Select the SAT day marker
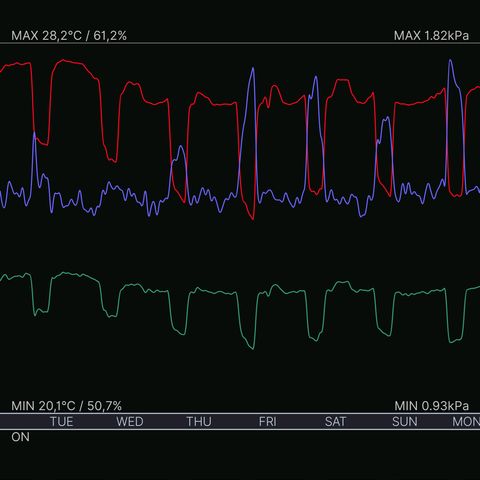Screen dimensions: 480x480 tap(335, 422)
